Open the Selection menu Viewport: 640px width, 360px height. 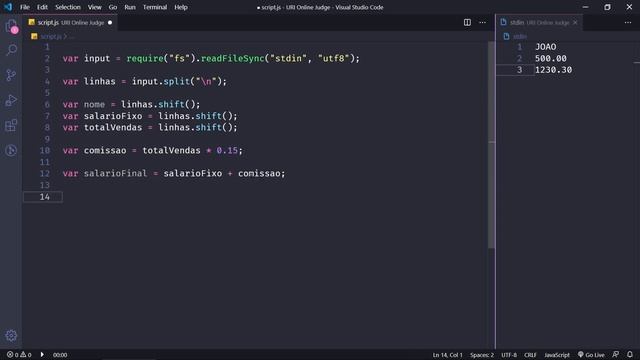(x=68, y=7)
